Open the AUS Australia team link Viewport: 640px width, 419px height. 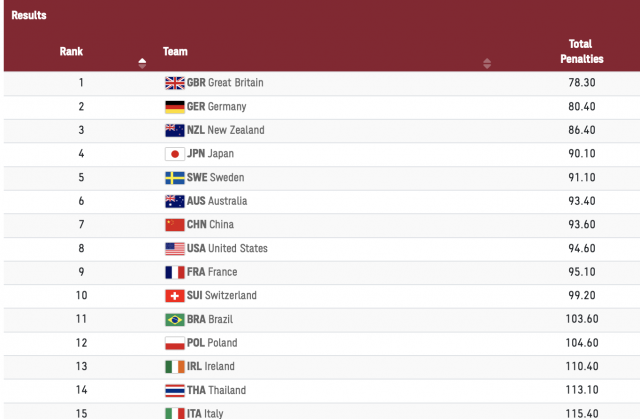coord(217,201)
